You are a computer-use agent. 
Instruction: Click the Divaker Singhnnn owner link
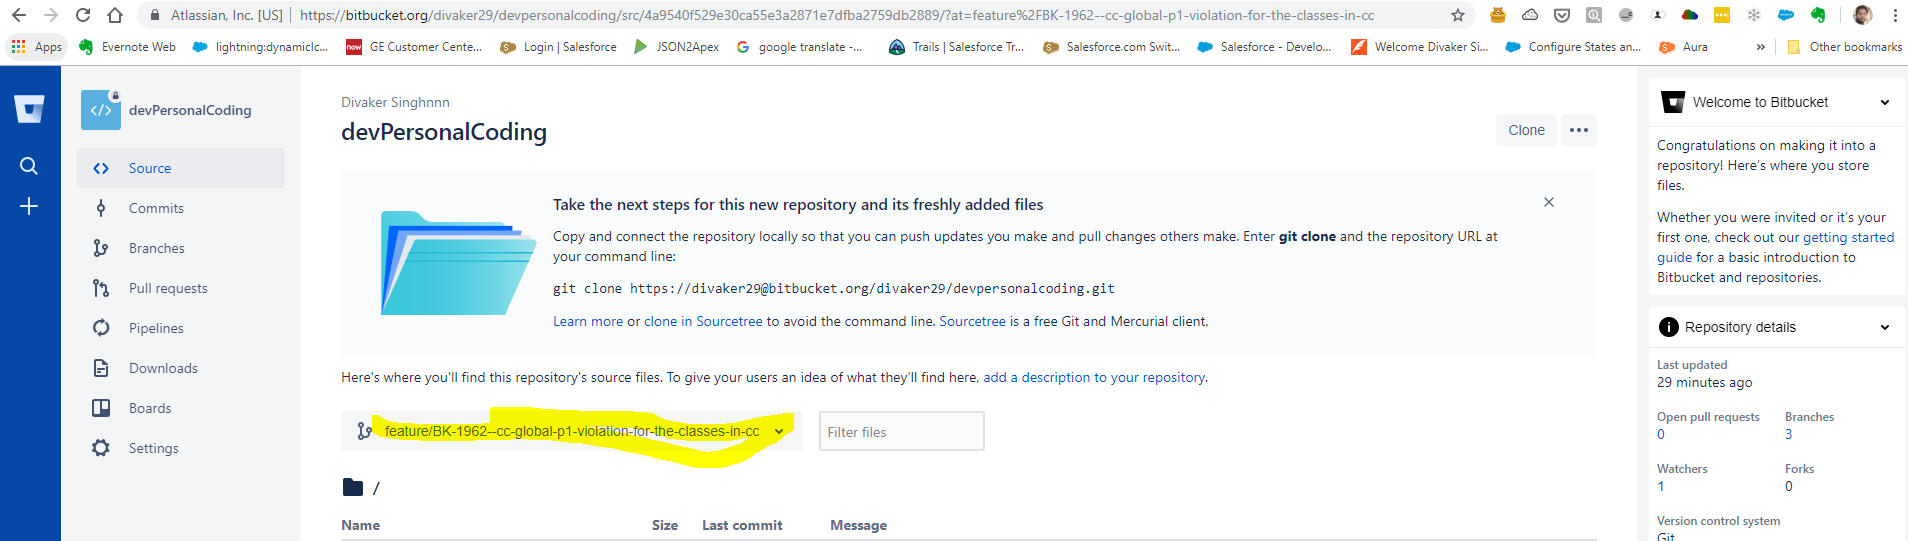(395, 102)
